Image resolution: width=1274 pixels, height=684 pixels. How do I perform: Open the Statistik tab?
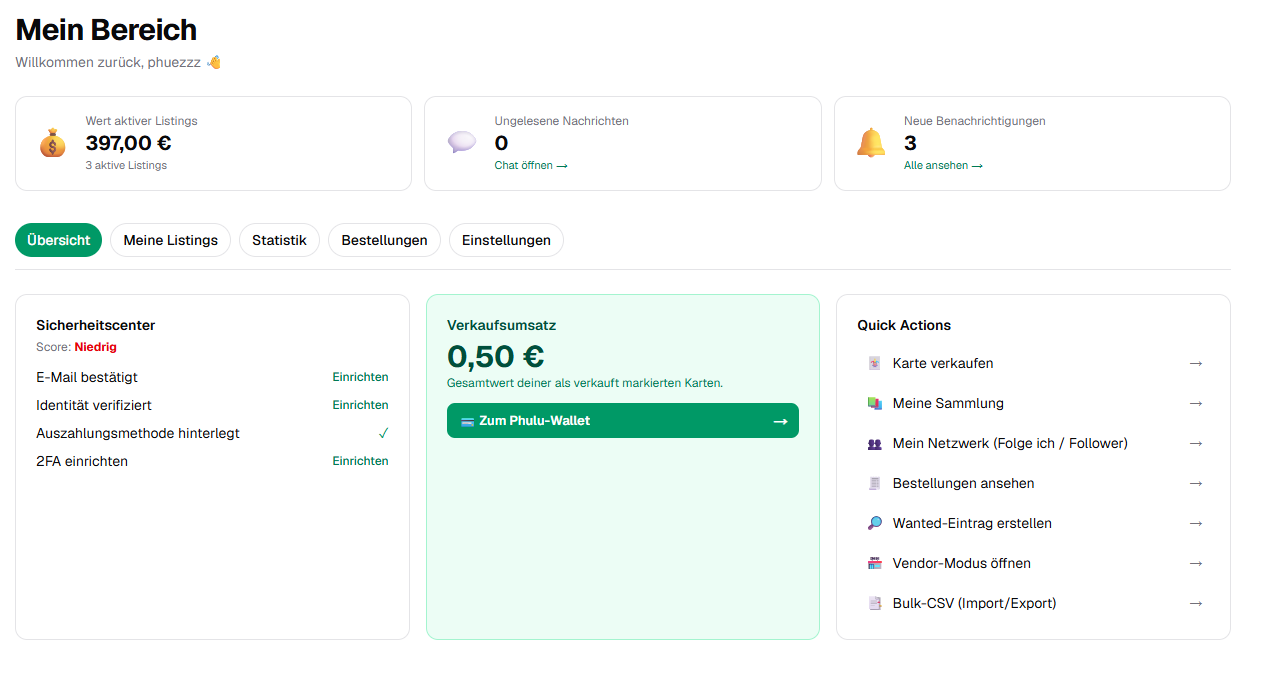pos(279,240)
